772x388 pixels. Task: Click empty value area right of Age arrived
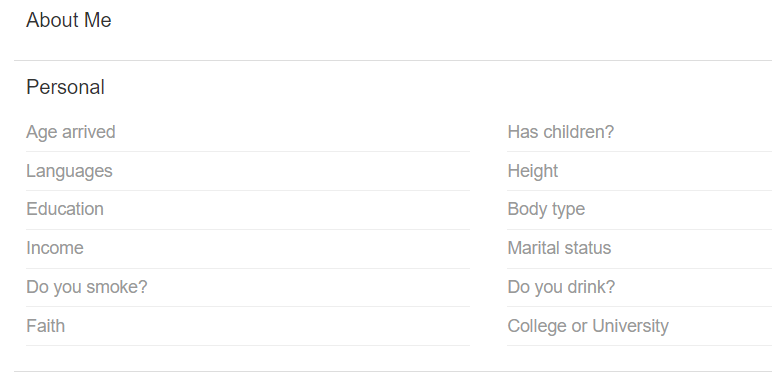click(292, 132)
